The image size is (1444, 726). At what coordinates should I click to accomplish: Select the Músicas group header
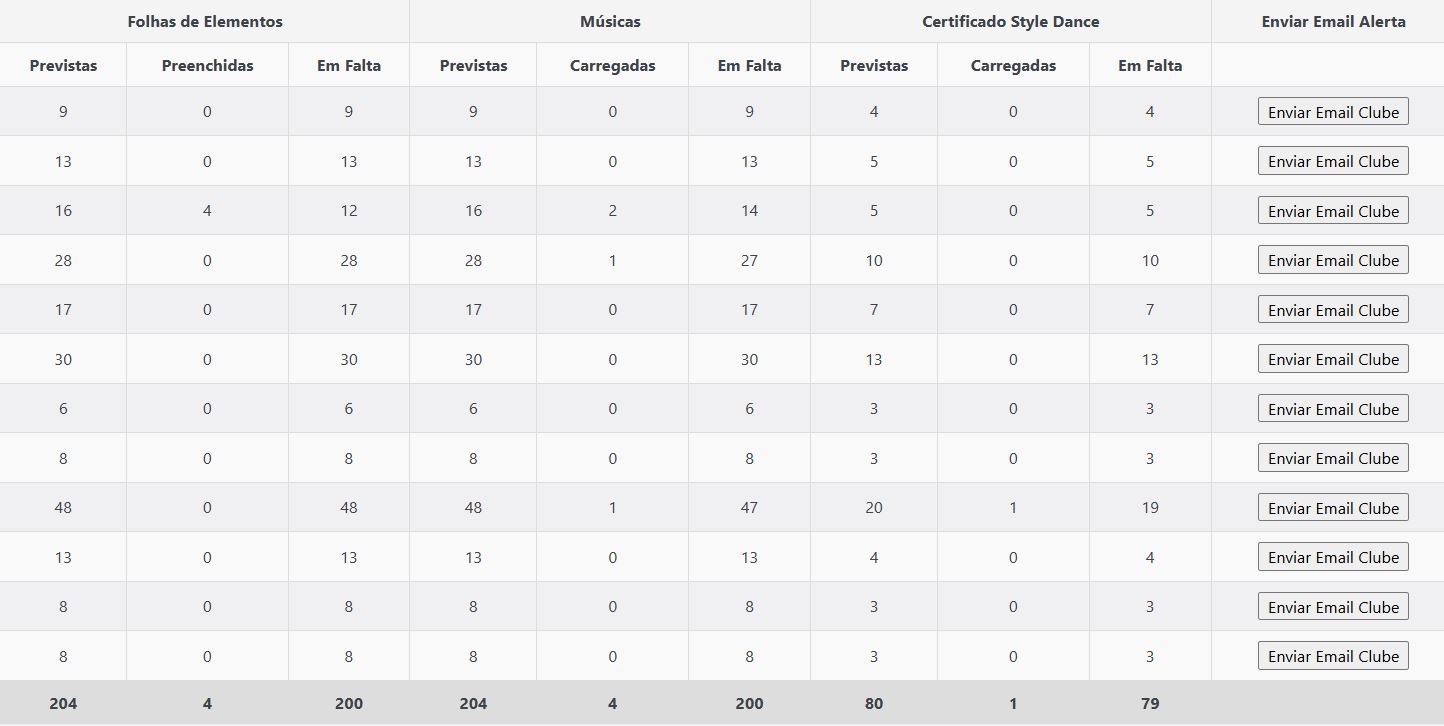pos(610,21)
